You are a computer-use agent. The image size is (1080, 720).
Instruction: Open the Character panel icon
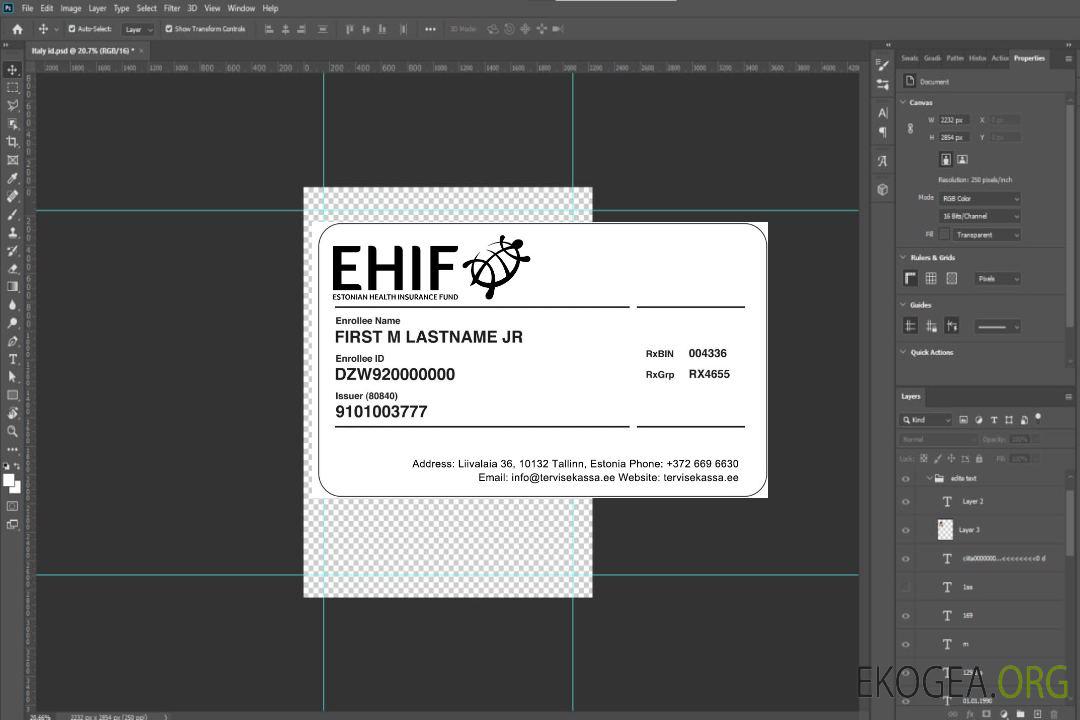(x=883, y=112)
